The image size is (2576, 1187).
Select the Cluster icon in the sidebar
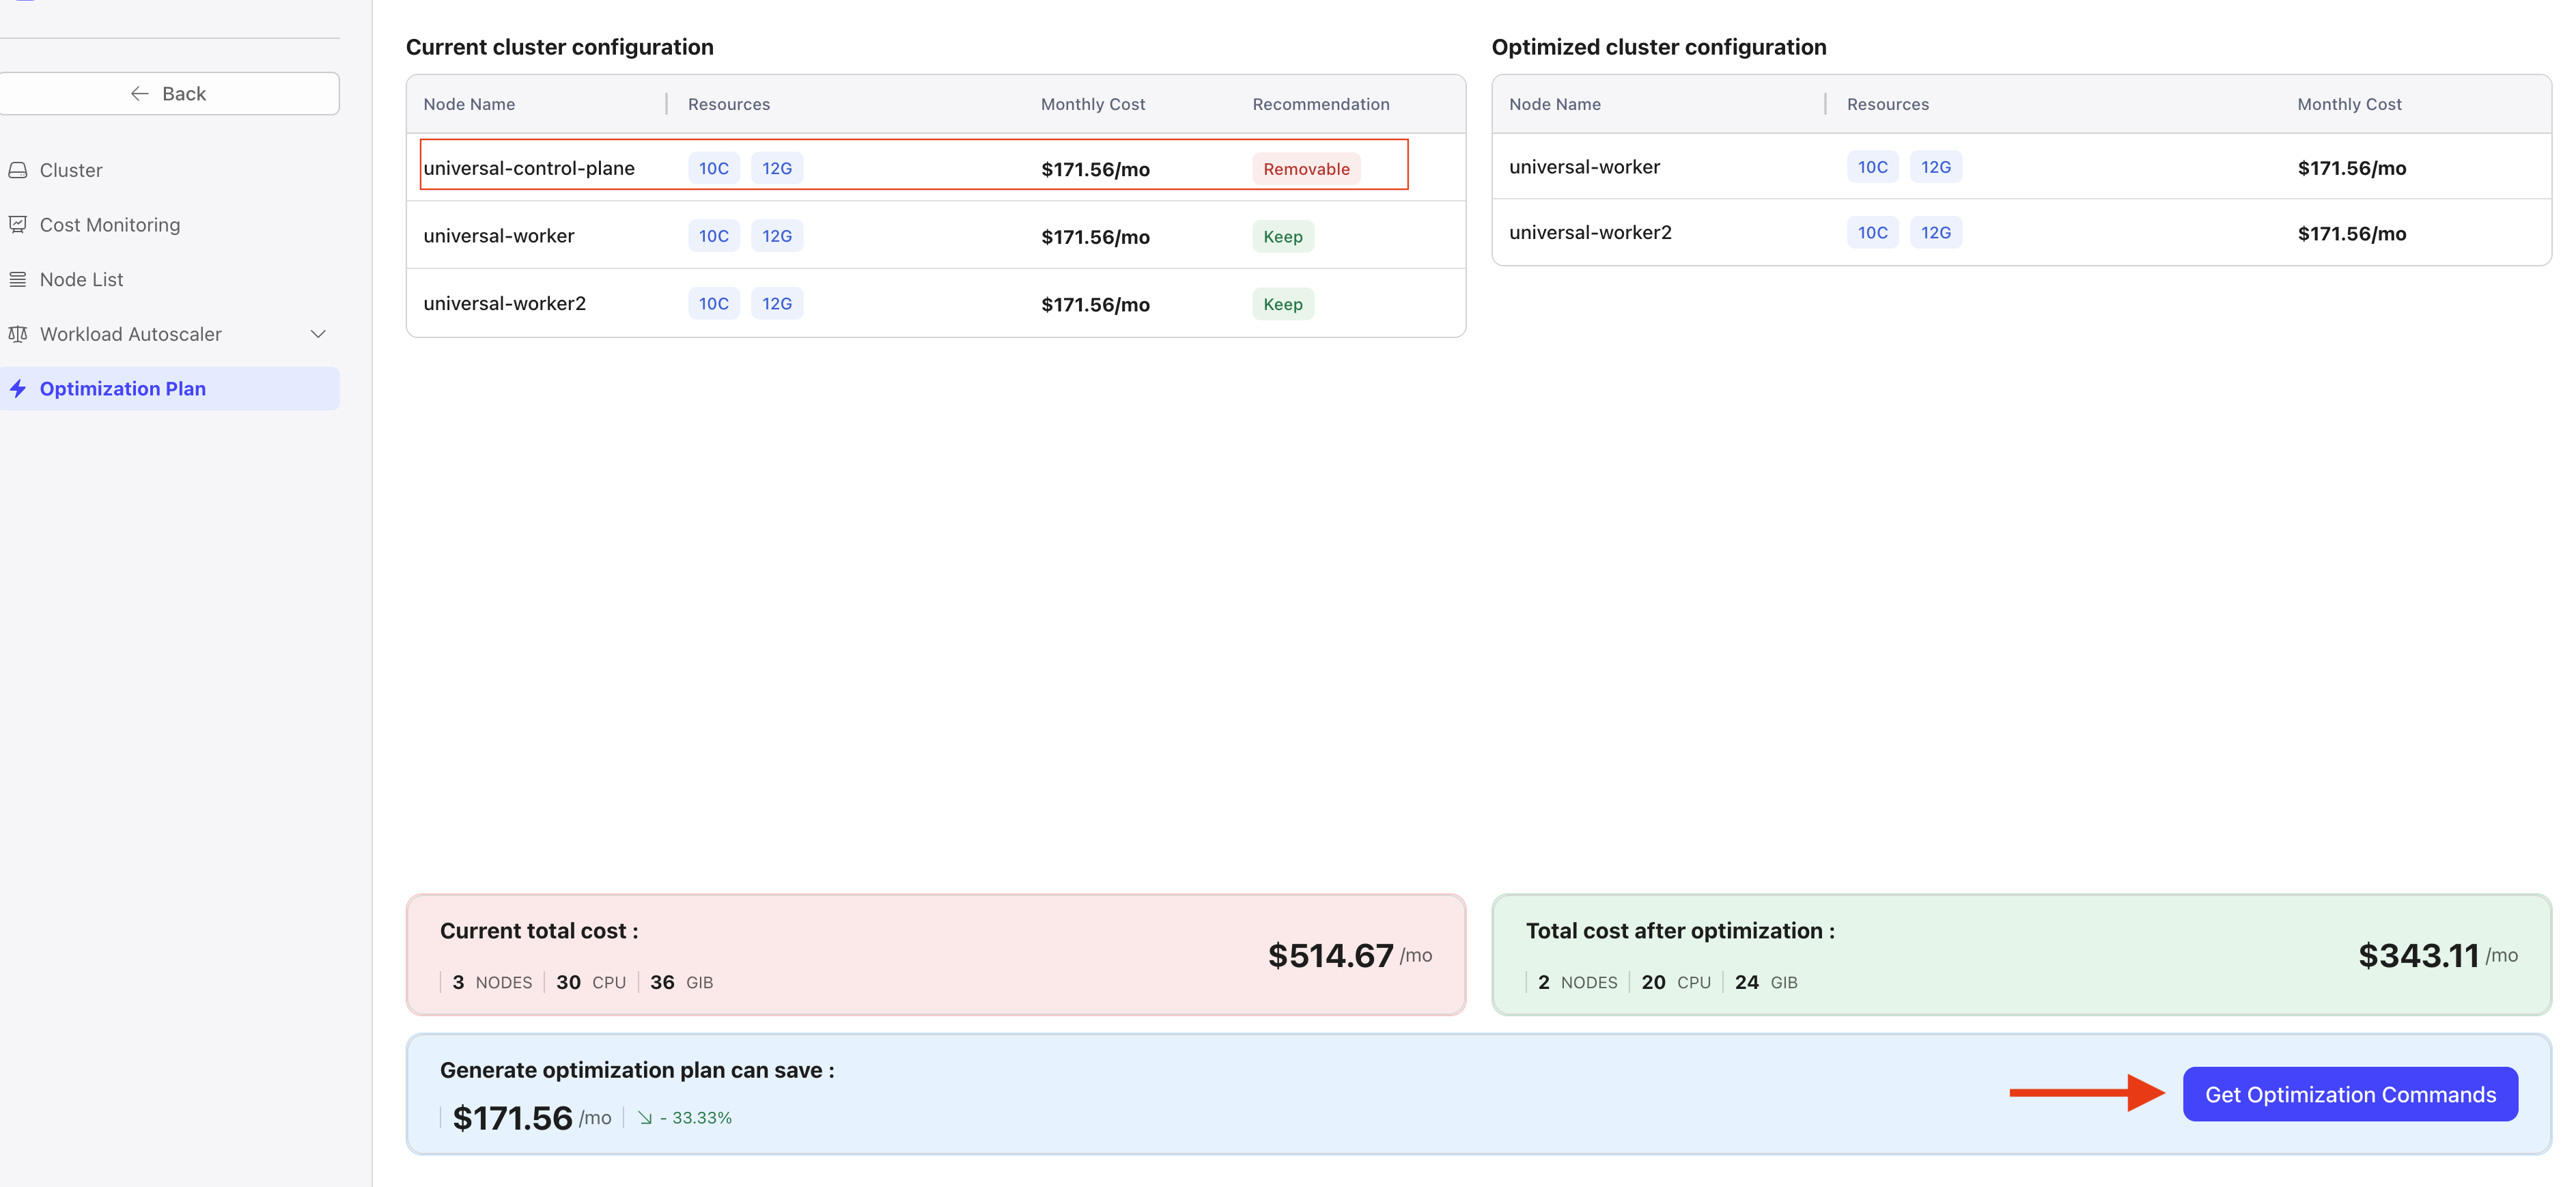(x=18, y=170)
